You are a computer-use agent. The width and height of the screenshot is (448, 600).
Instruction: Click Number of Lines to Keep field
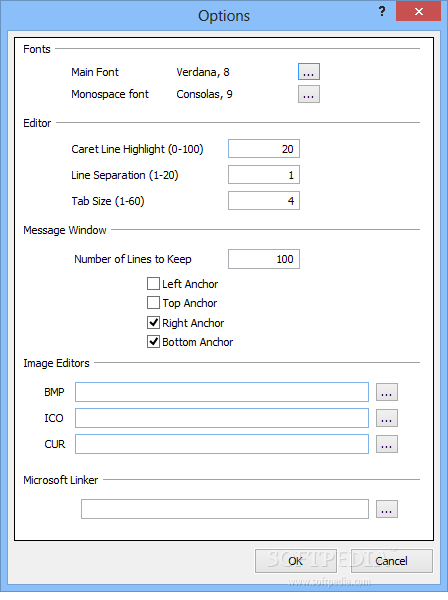pyautogui.click(x=264, y=259)
